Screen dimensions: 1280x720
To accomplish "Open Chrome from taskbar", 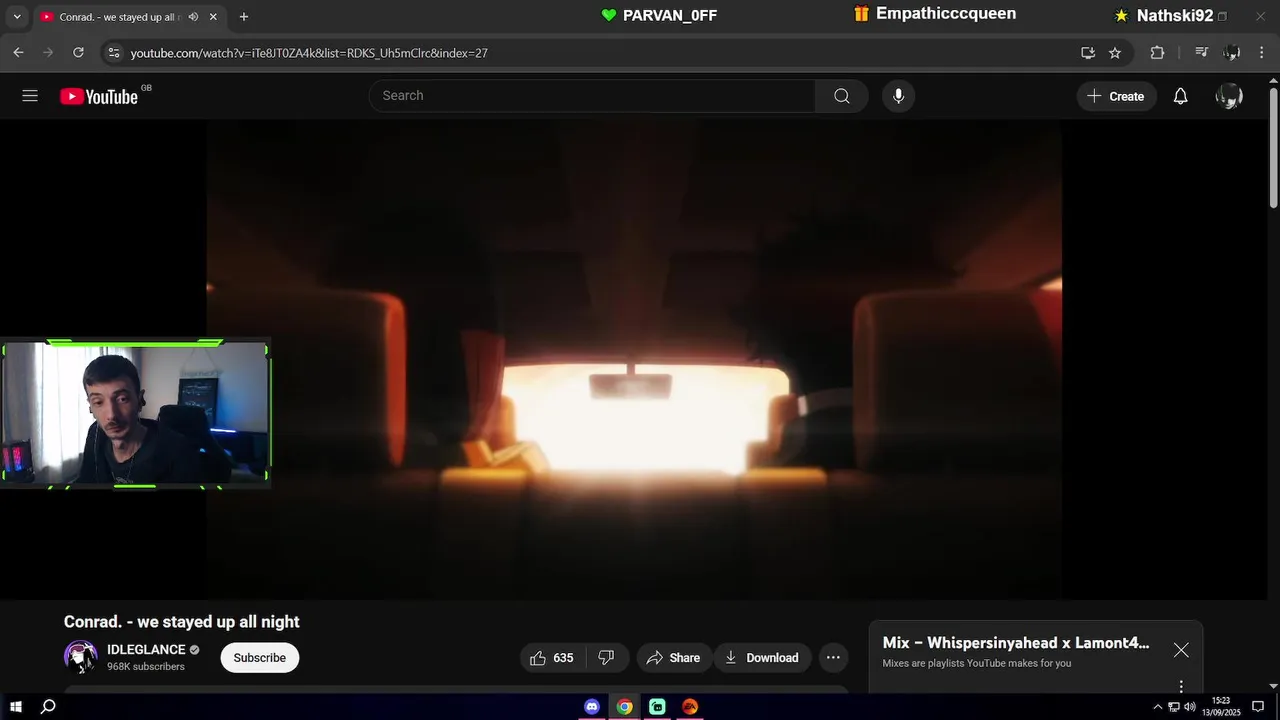I will [624, 707].
